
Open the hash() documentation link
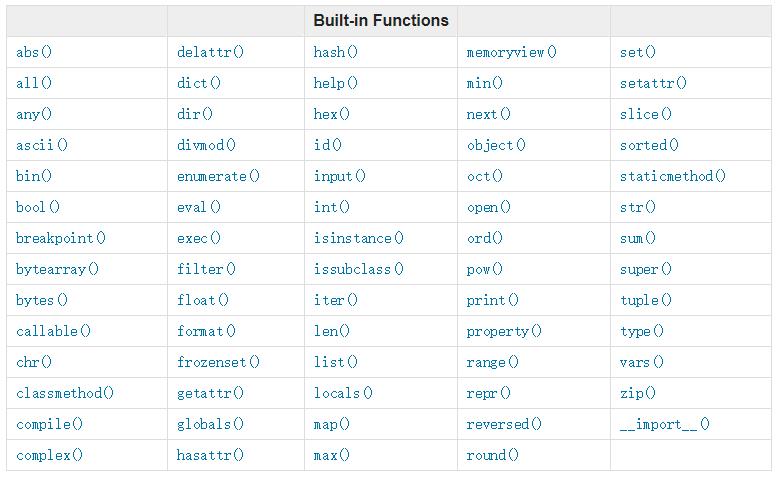click(x=335, y=52)
